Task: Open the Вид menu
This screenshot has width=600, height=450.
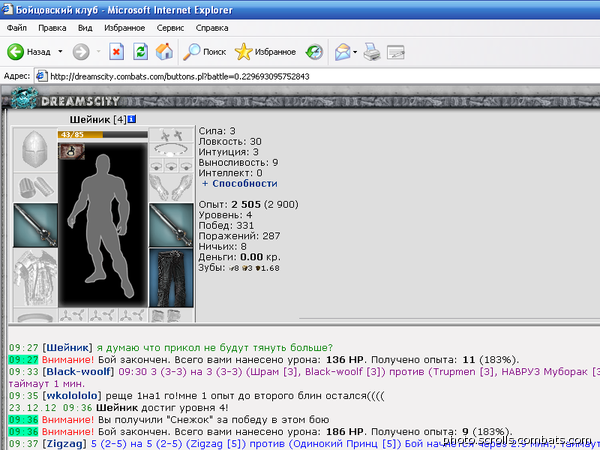Action: click(85, 28)
